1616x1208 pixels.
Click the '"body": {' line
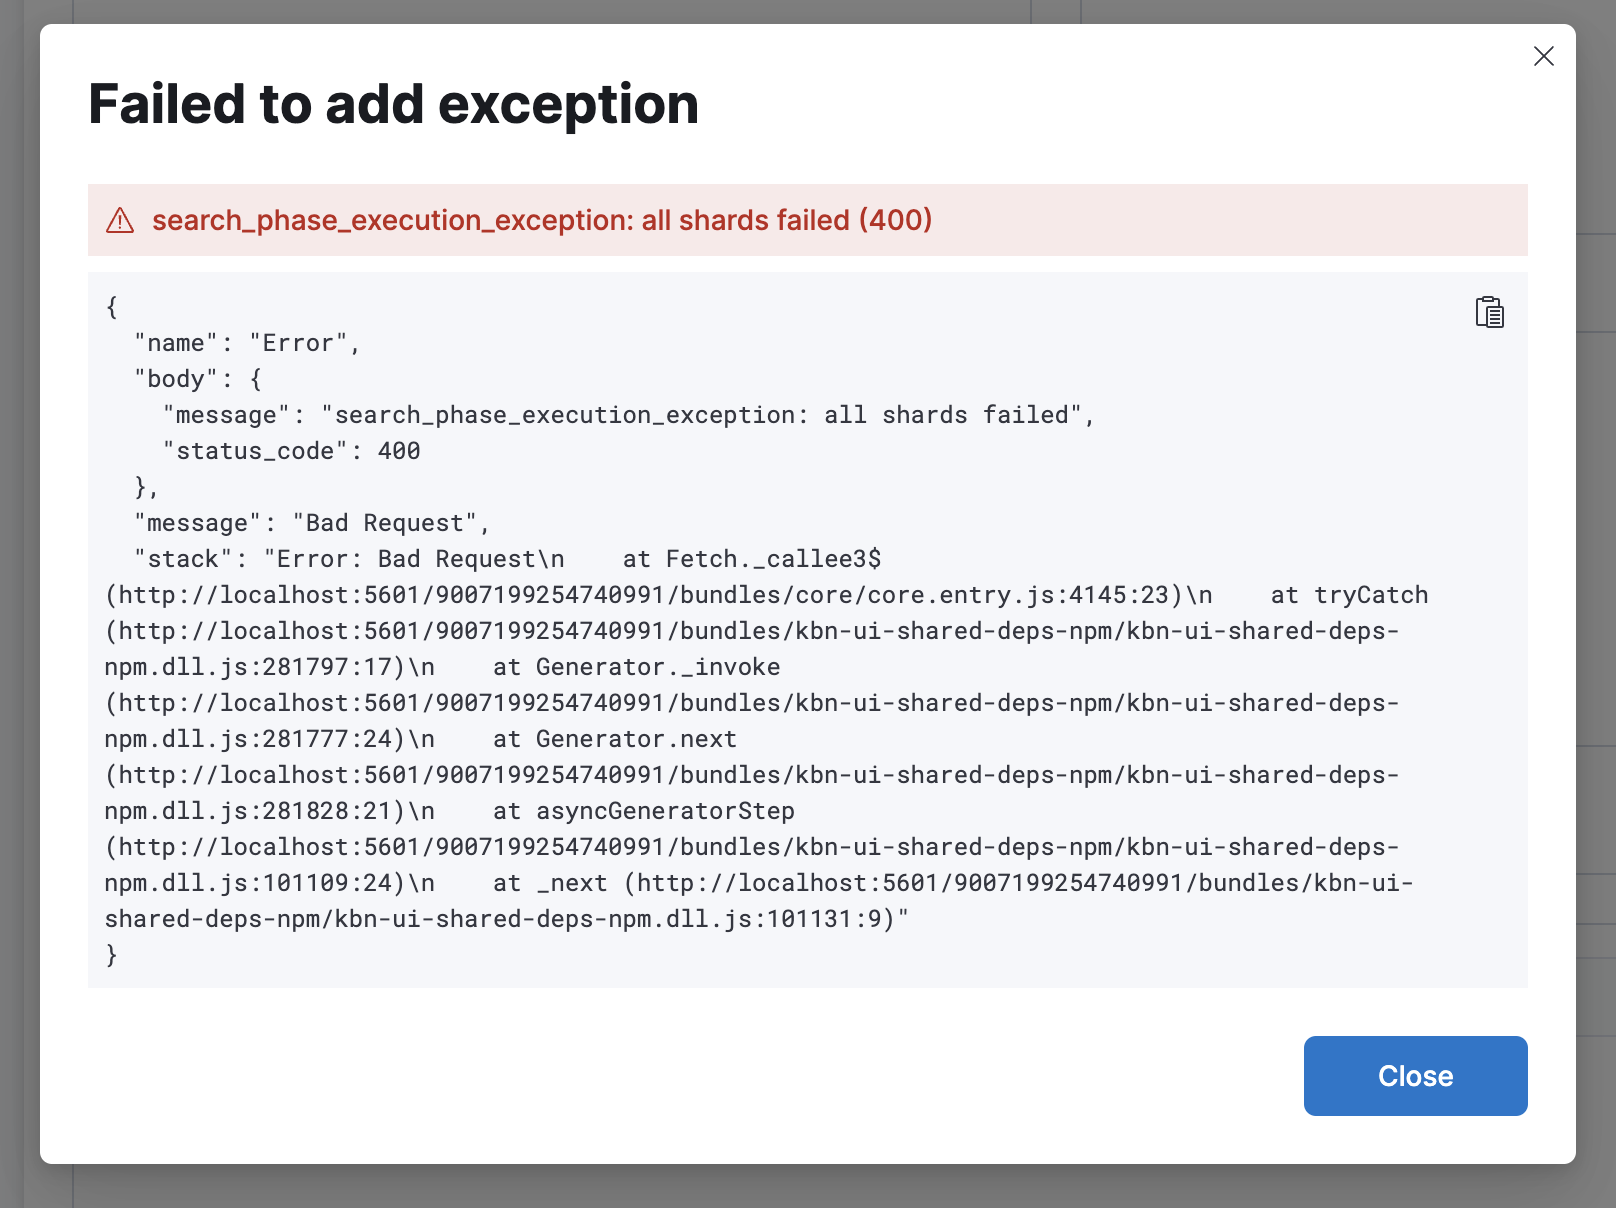tap(198, 379)
